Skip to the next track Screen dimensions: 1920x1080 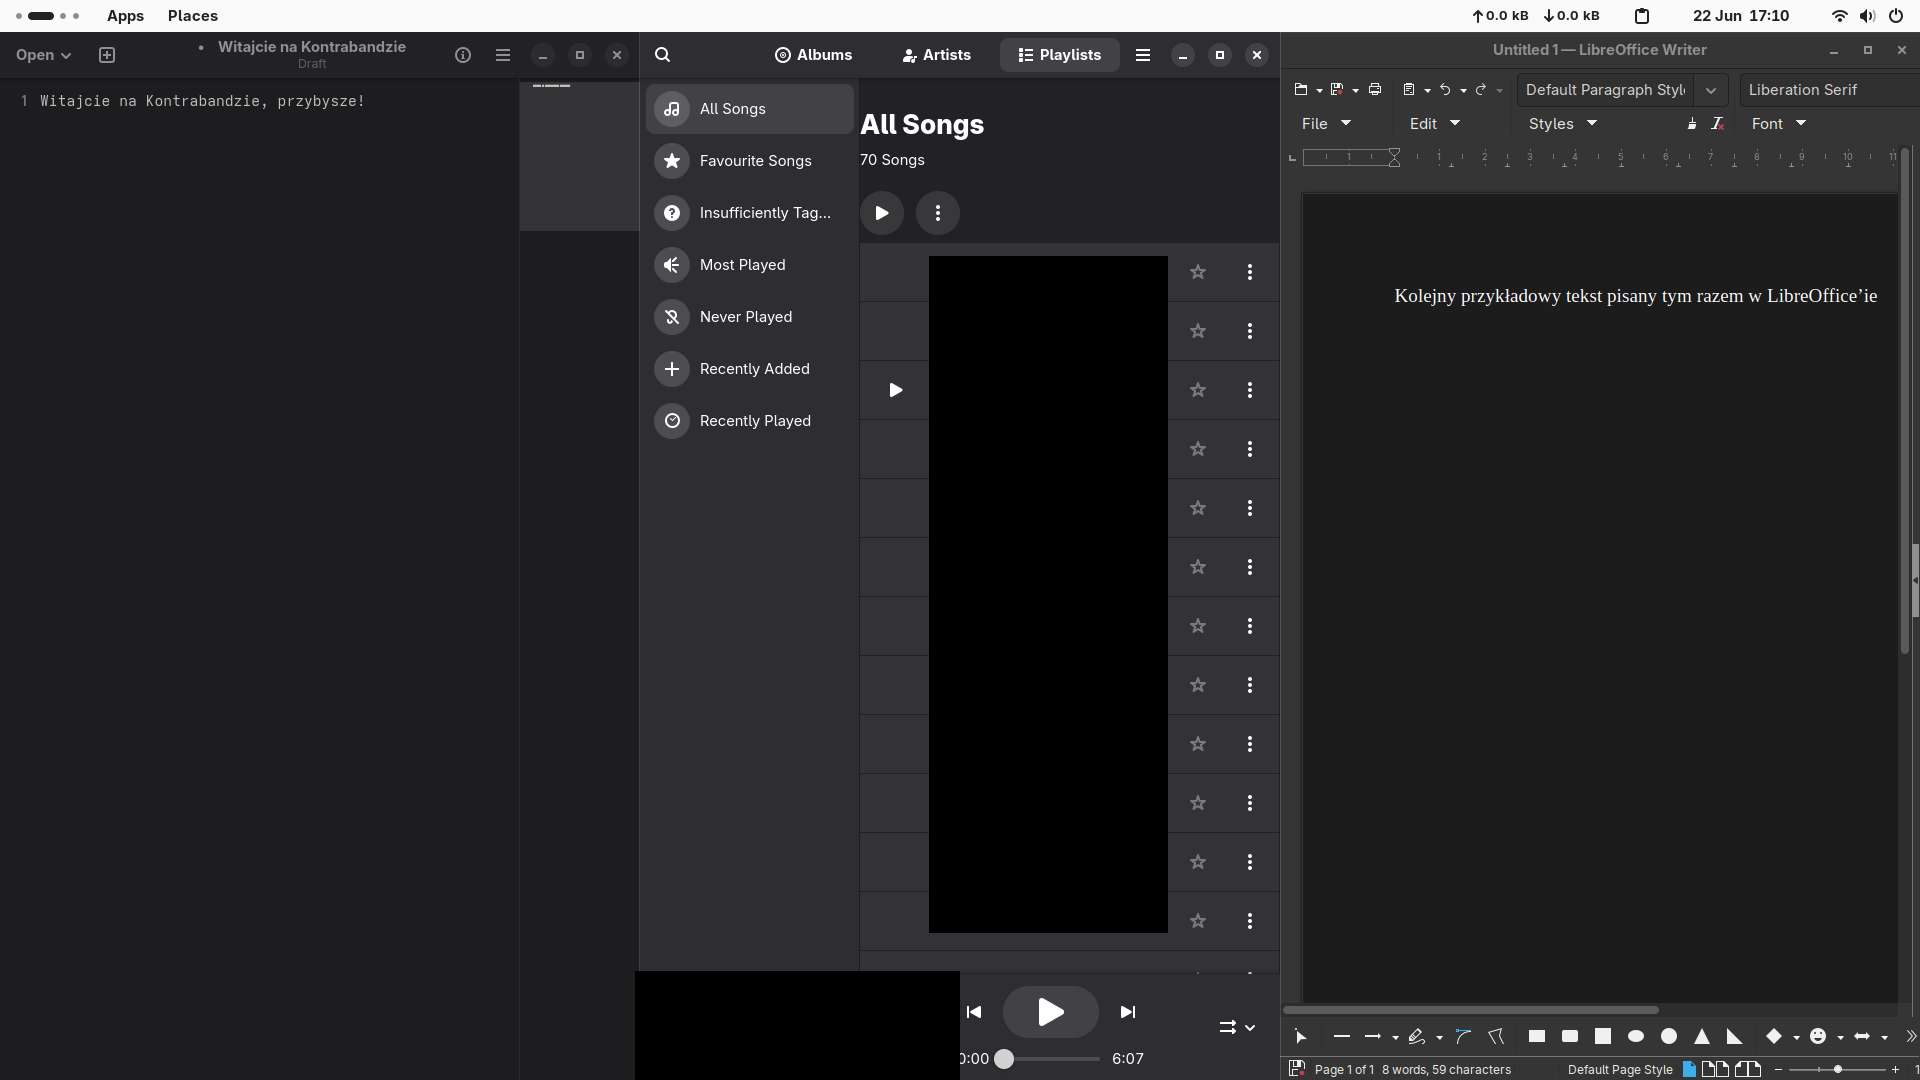tap(1128, 1012)
